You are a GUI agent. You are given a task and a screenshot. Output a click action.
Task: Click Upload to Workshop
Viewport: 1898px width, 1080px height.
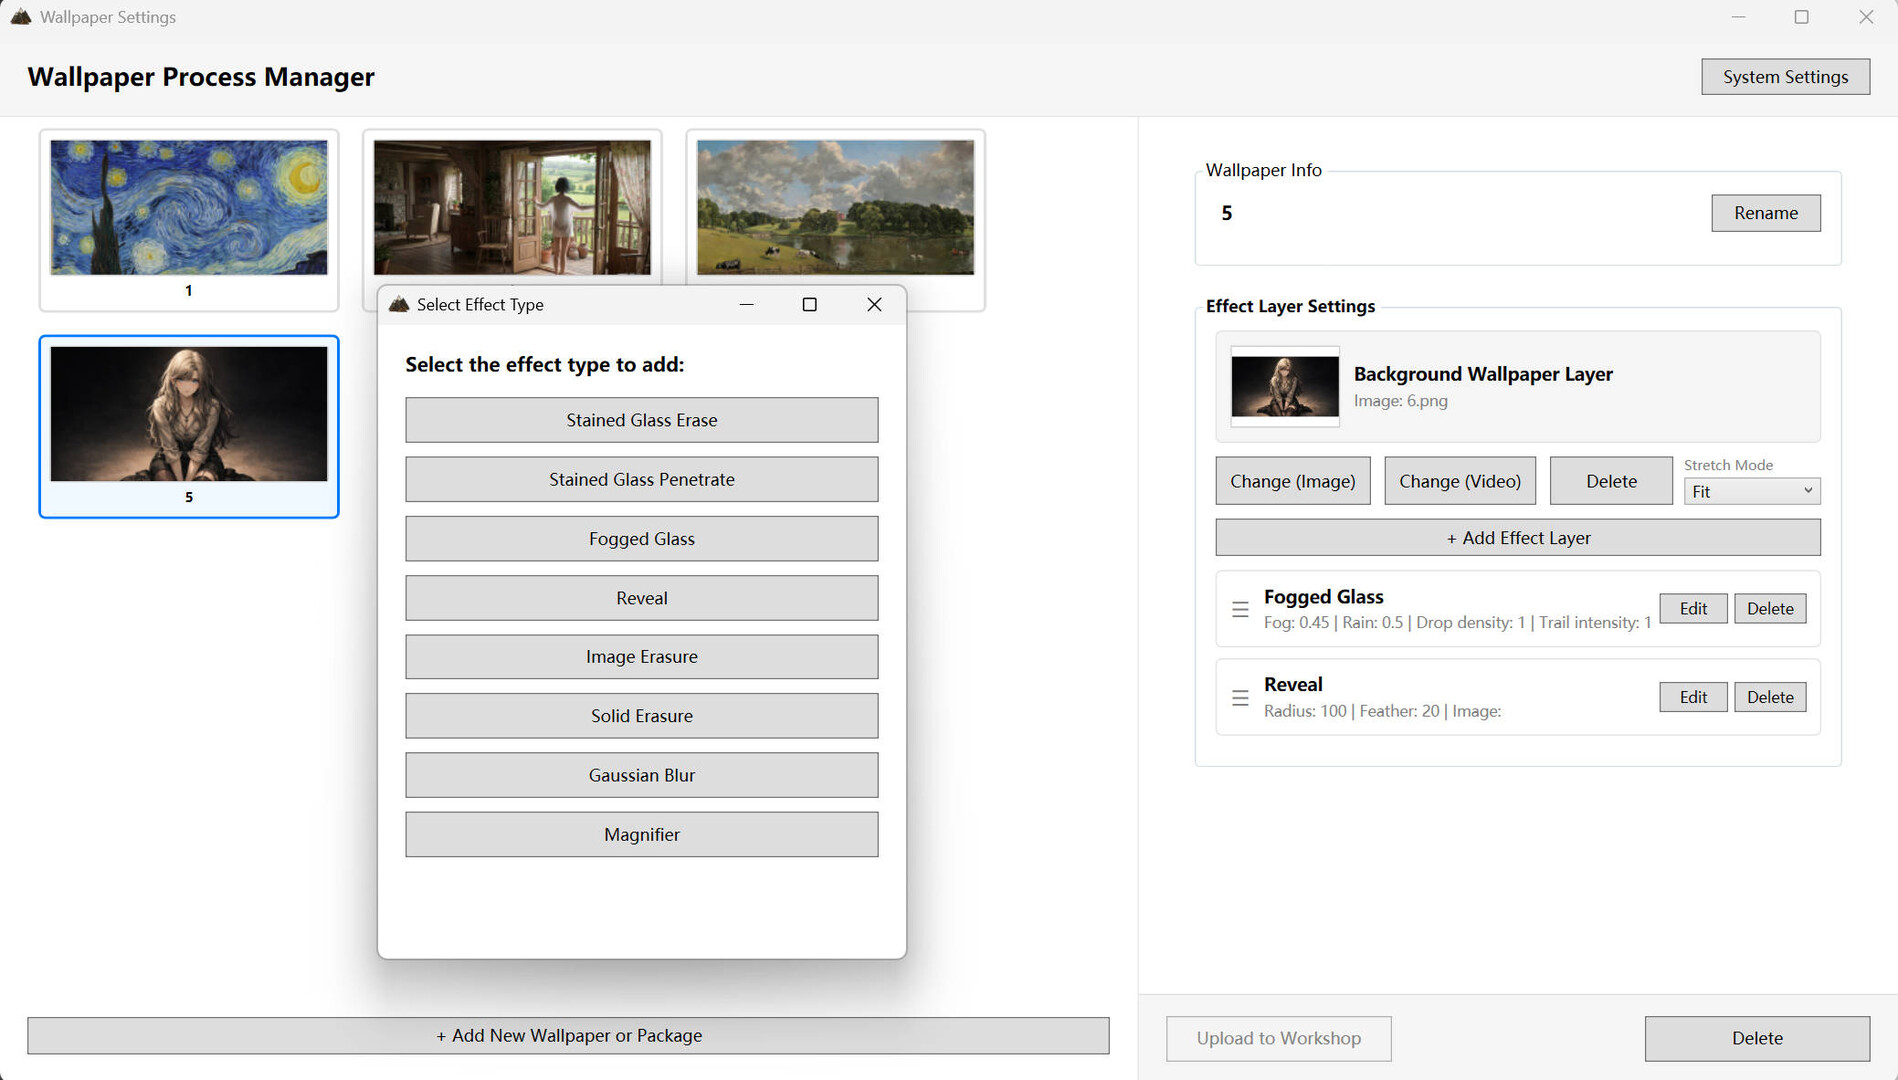coord(1278,1038)
